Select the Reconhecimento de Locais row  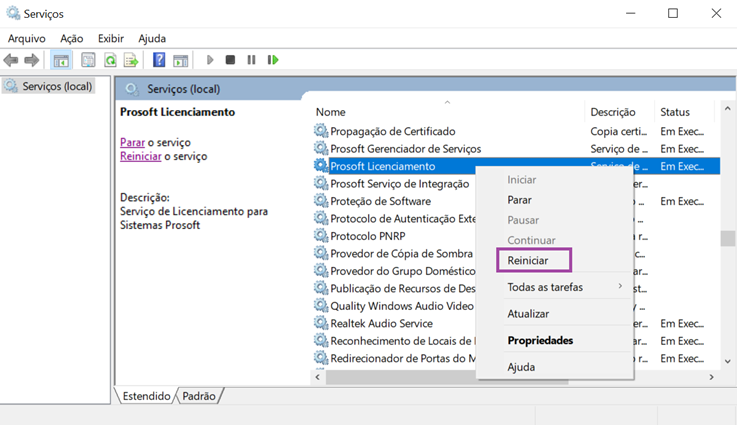pyautogui.click(x=403, y=341)
